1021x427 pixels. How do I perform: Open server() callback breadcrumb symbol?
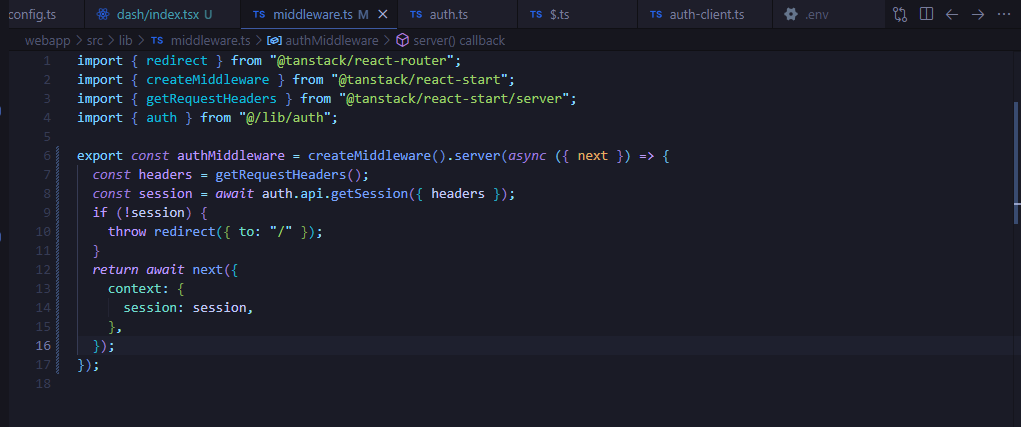[458, 40]
